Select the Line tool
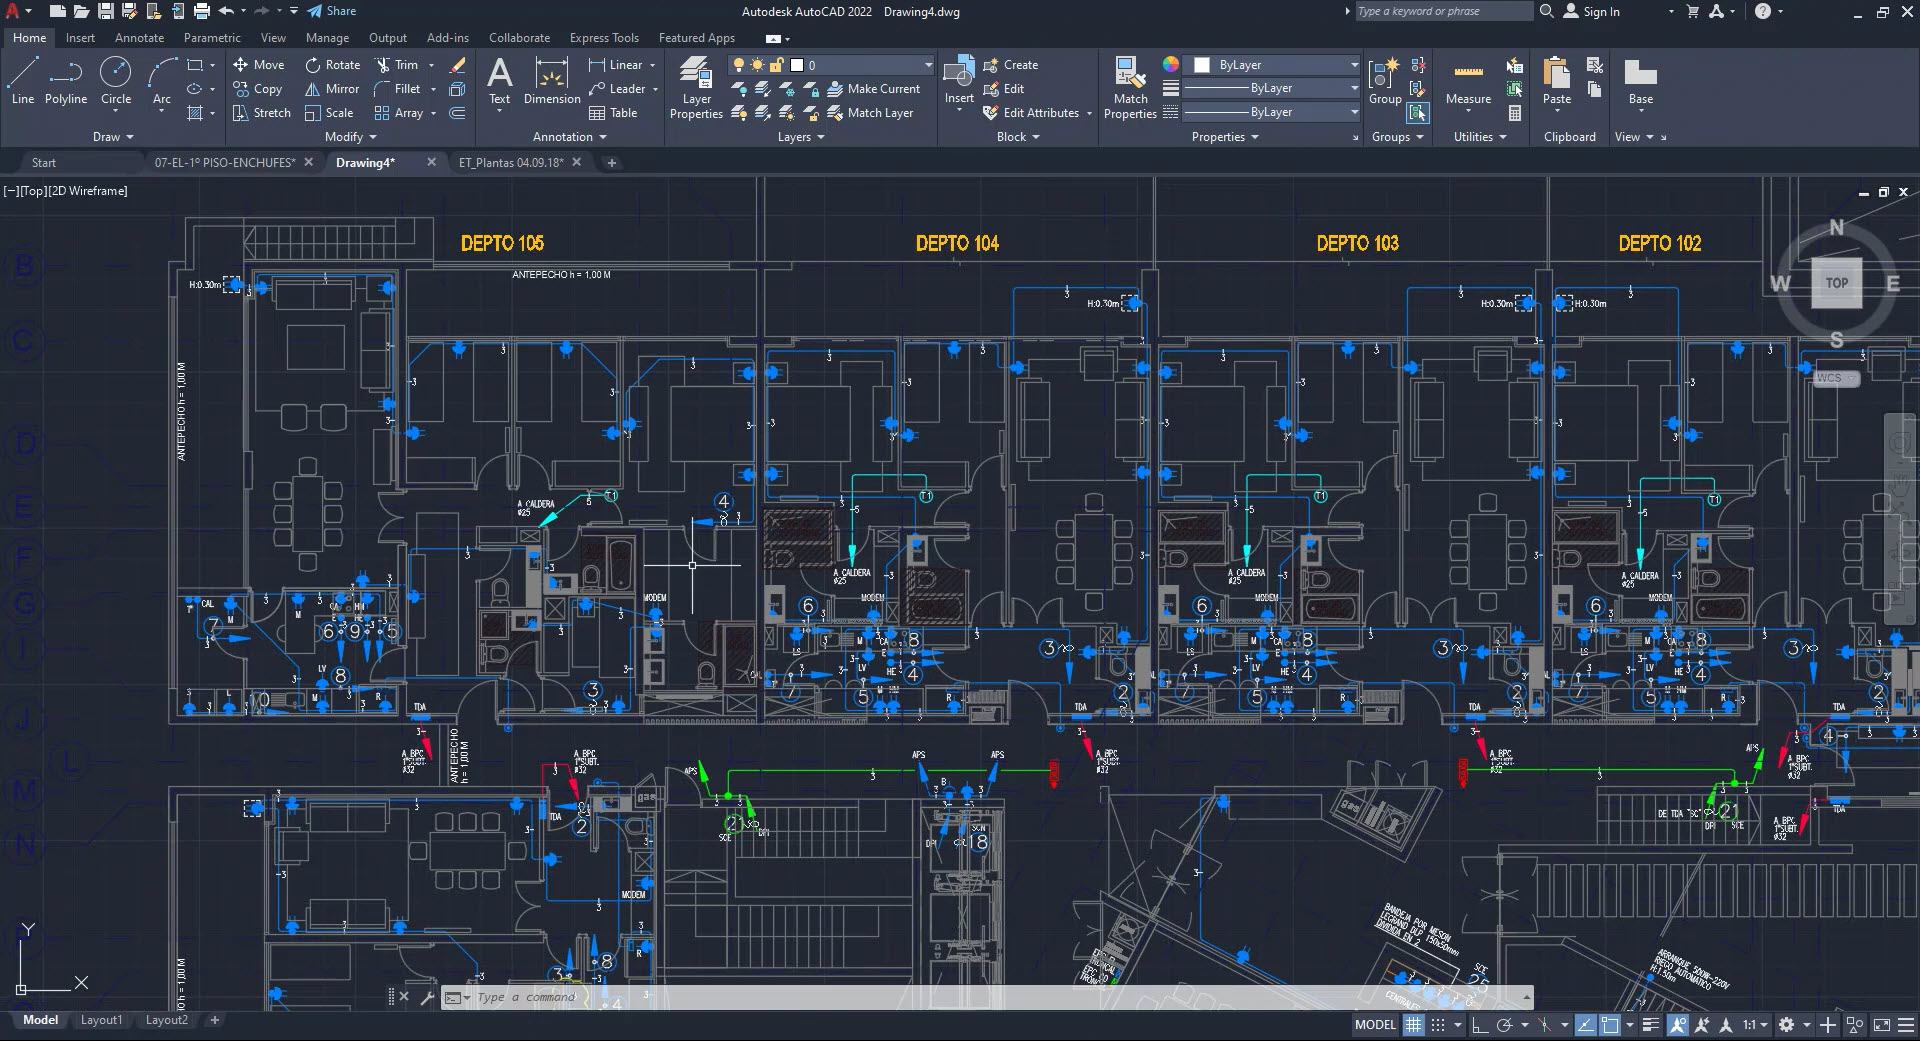The height and width of the screenshot is (1041, 1920). pyautogui.click(x=22, y=80)
